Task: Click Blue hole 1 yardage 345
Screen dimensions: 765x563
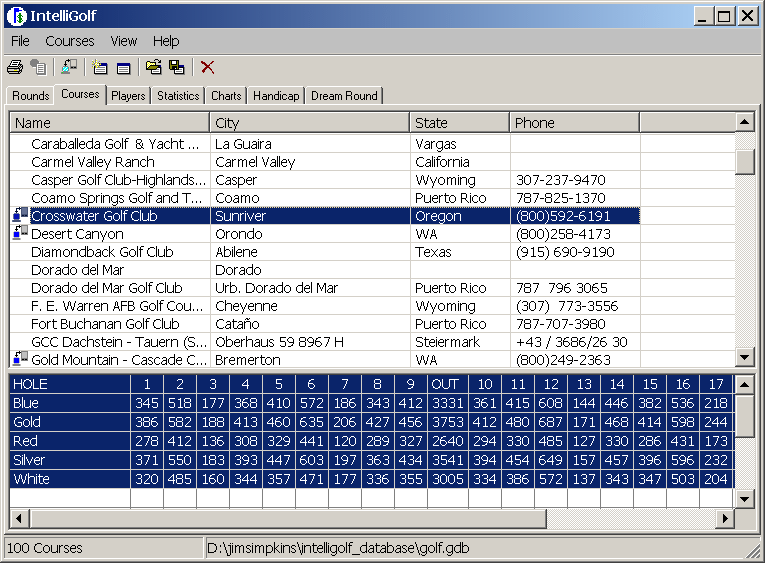Action: [147, 403]
